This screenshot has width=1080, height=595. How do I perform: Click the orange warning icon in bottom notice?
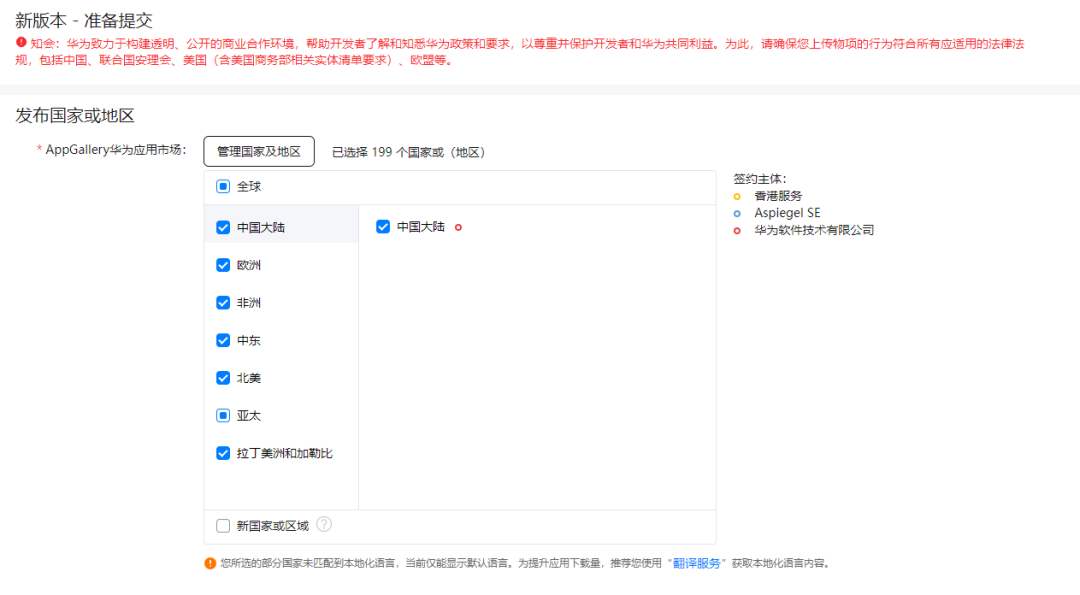(x=210, y=563)
